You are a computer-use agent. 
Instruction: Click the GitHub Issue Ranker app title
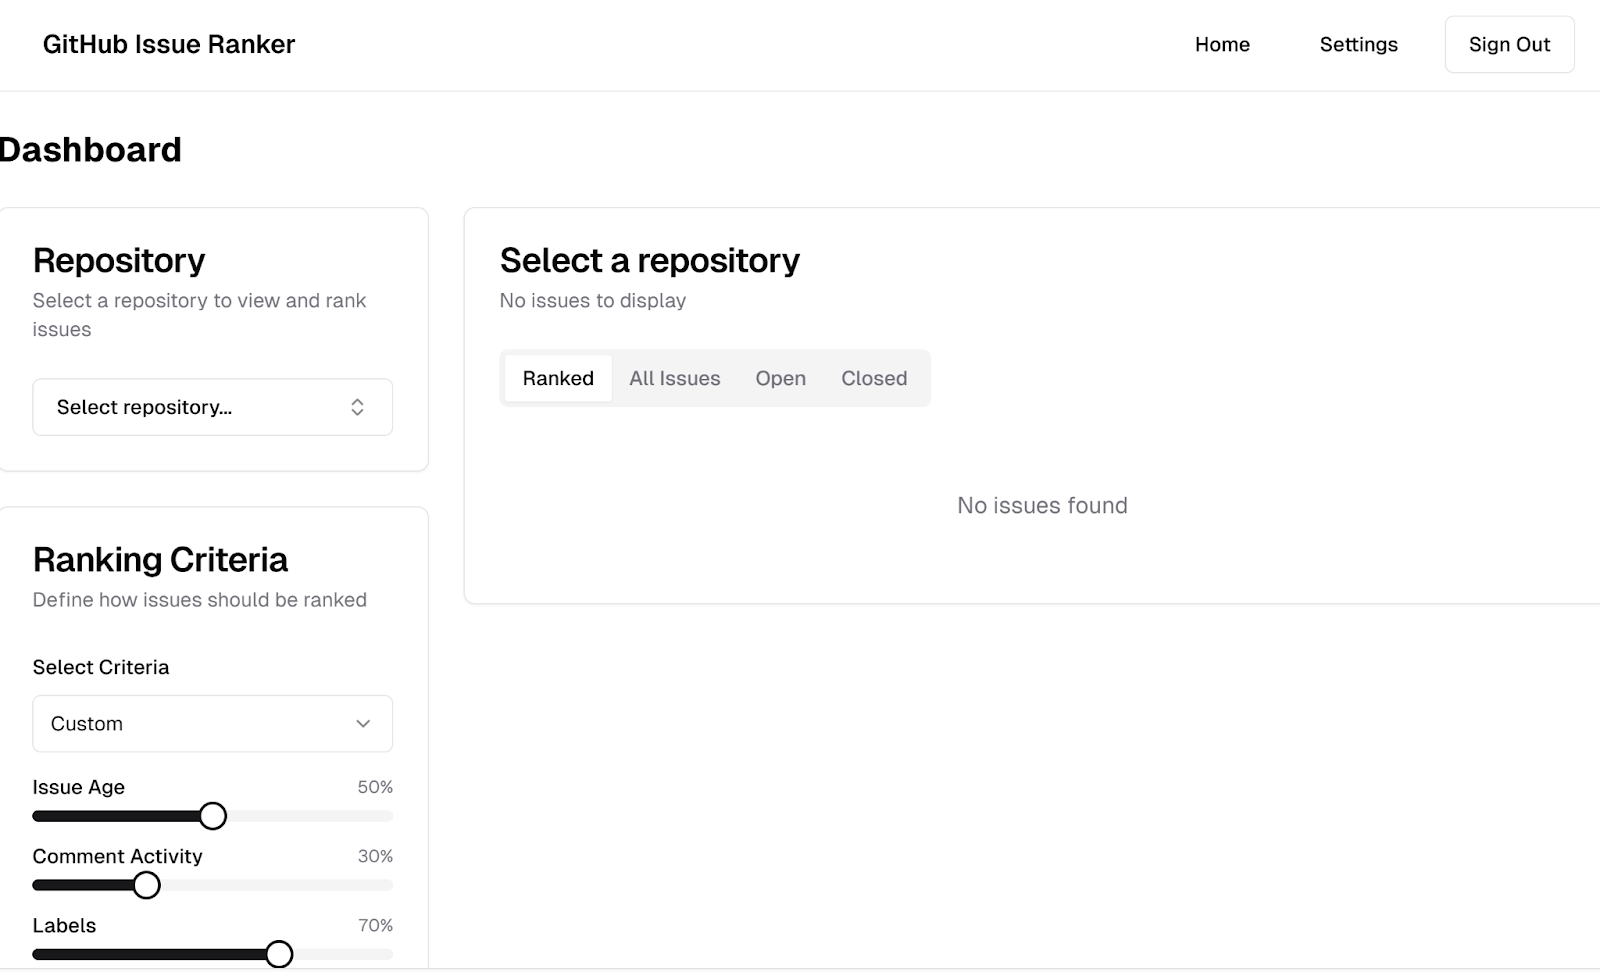point(168,44)
